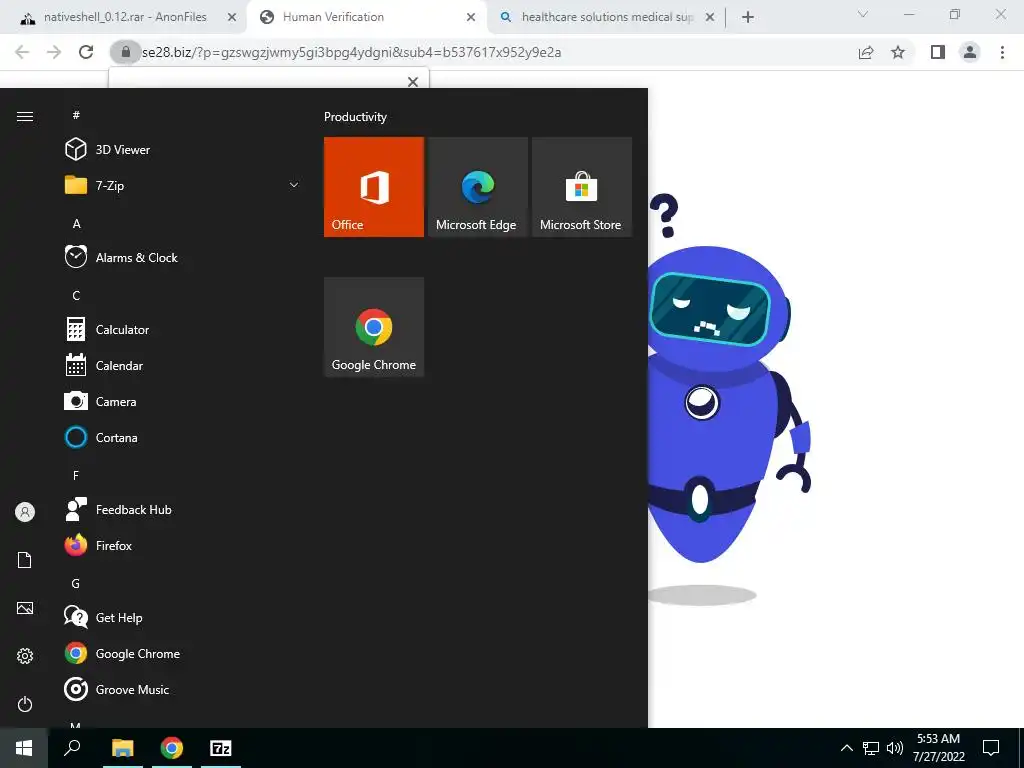Switch to nativeshell_0.12.rar AnonFiles tab
Image resolution: width=1024 pixels, height=768 pixels.
pyautogui.click(x=125, y=17)
